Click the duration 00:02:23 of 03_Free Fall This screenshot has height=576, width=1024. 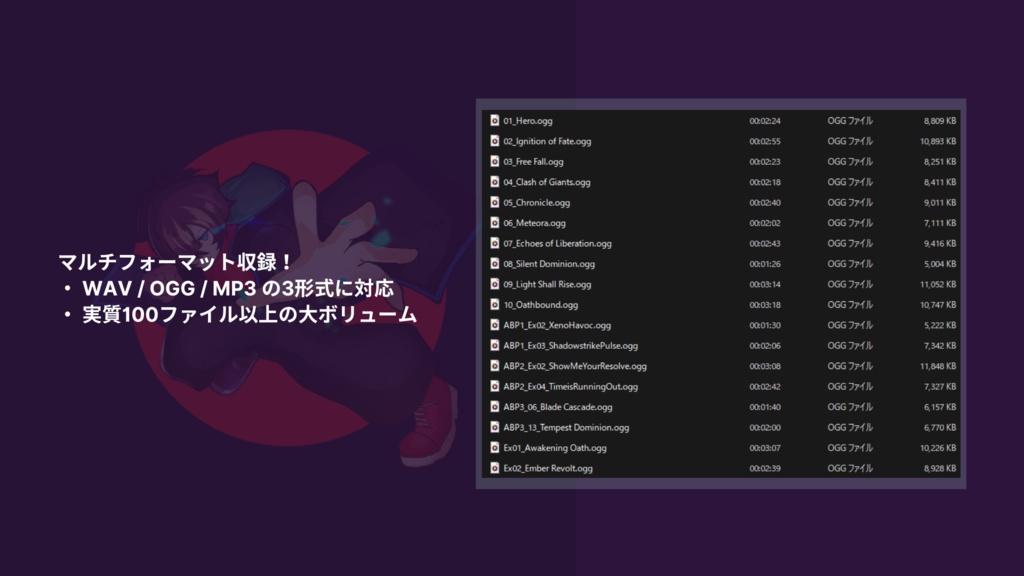(765, 161)
